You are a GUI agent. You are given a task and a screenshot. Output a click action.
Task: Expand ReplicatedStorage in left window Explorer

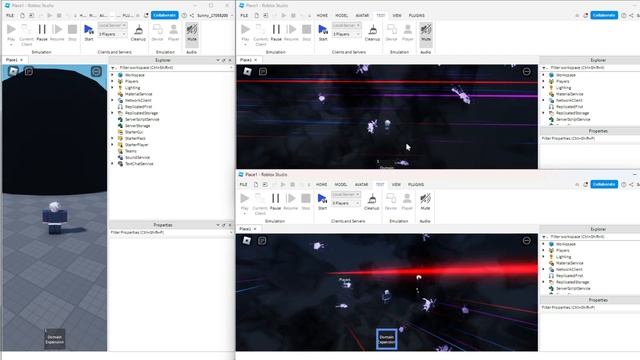[113, 113]
